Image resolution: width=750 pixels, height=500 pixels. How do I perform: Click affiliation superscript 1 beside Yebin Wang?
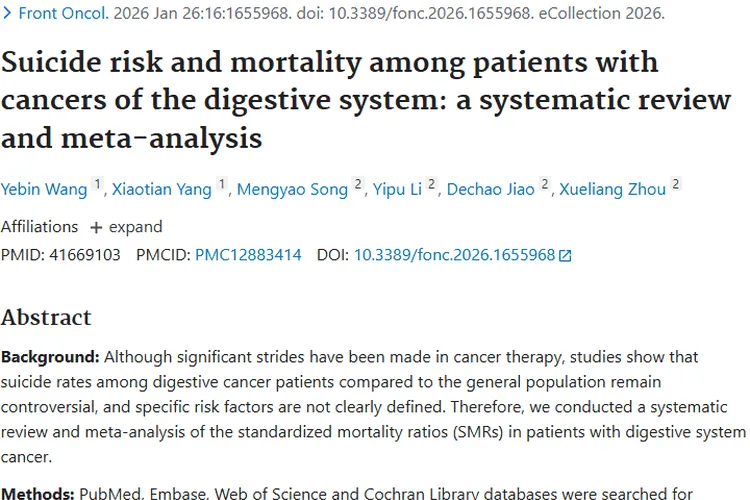97,185
